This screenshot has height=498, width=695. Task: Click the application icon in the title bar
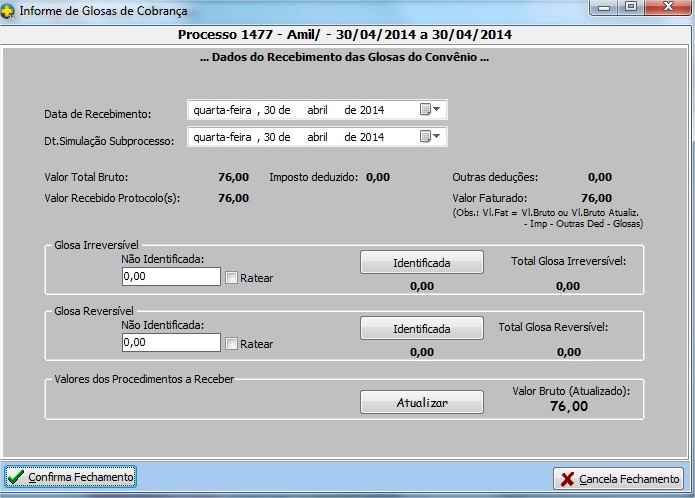pyautogui.click(x=10, y=11)
